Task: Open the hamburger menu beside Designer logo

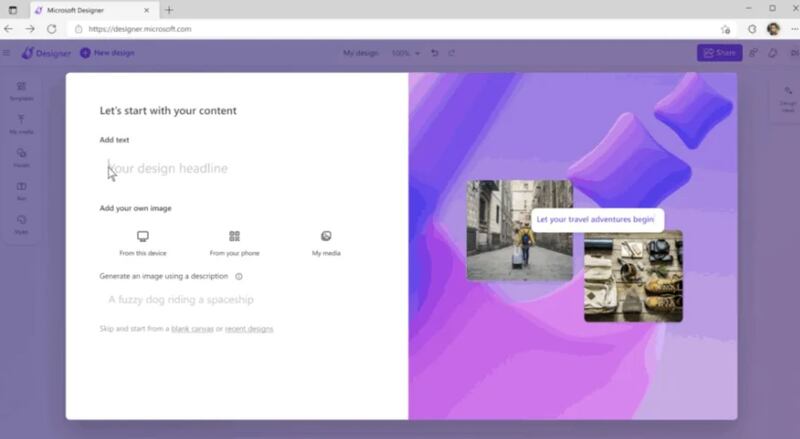Action: tap(7, 53)
